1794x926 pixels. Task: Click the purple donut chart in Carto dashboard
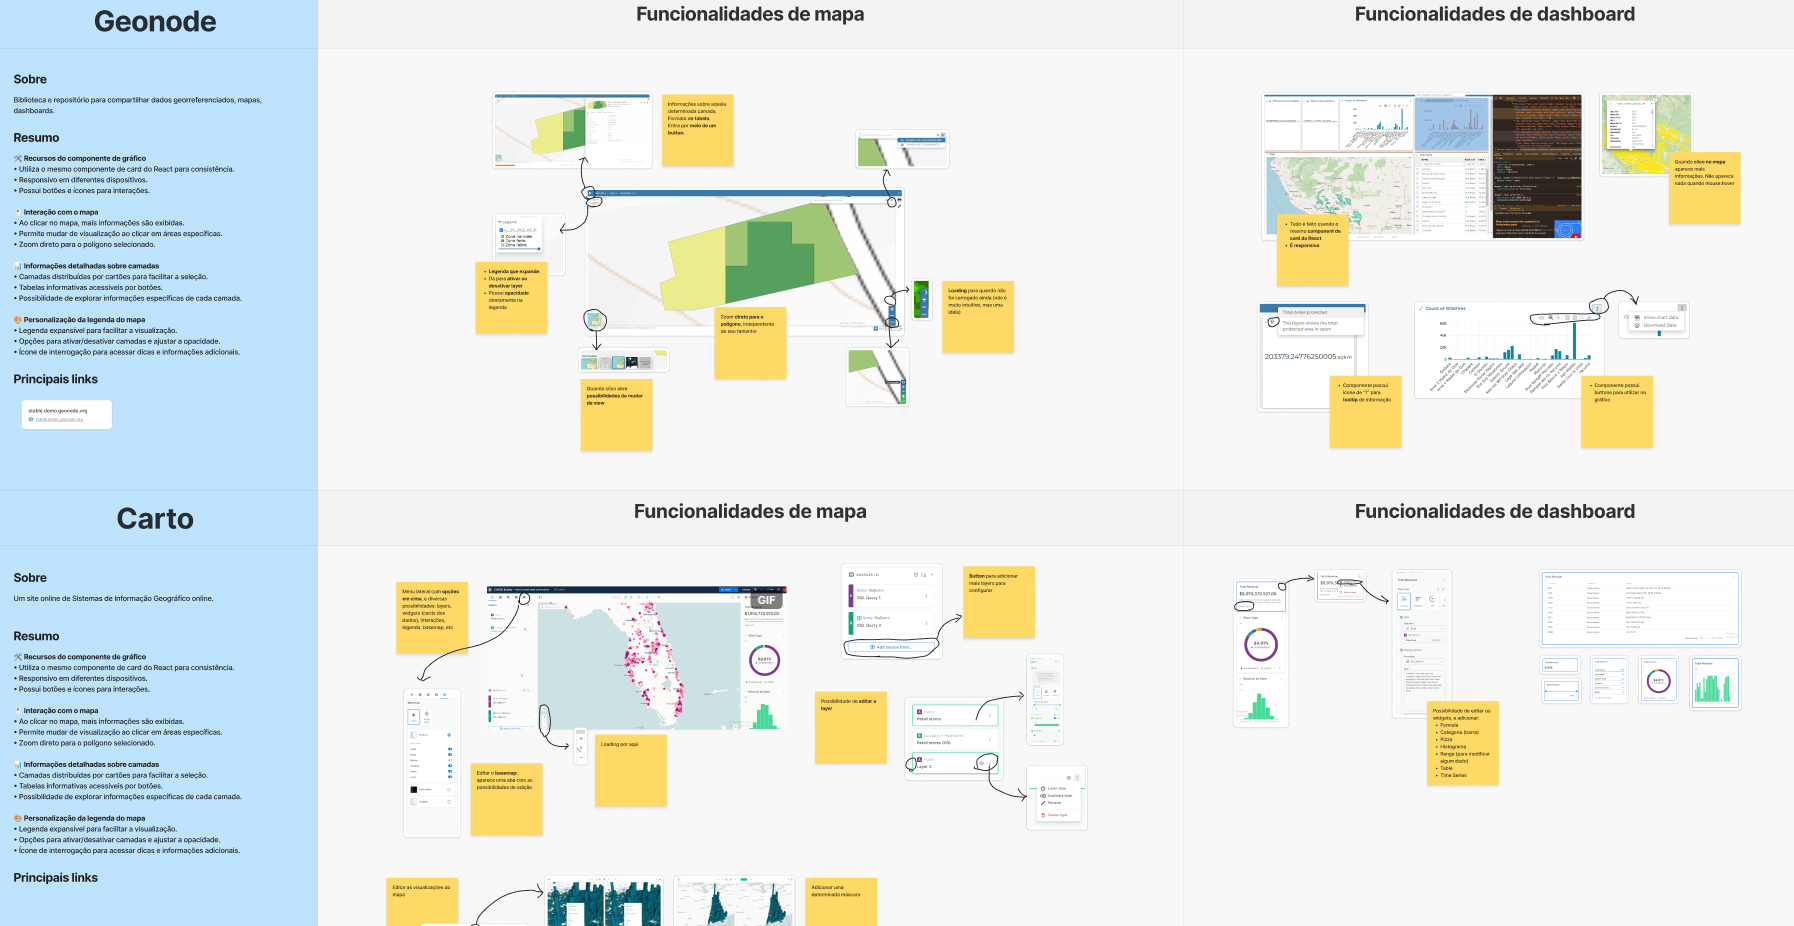click(1260, 644)
